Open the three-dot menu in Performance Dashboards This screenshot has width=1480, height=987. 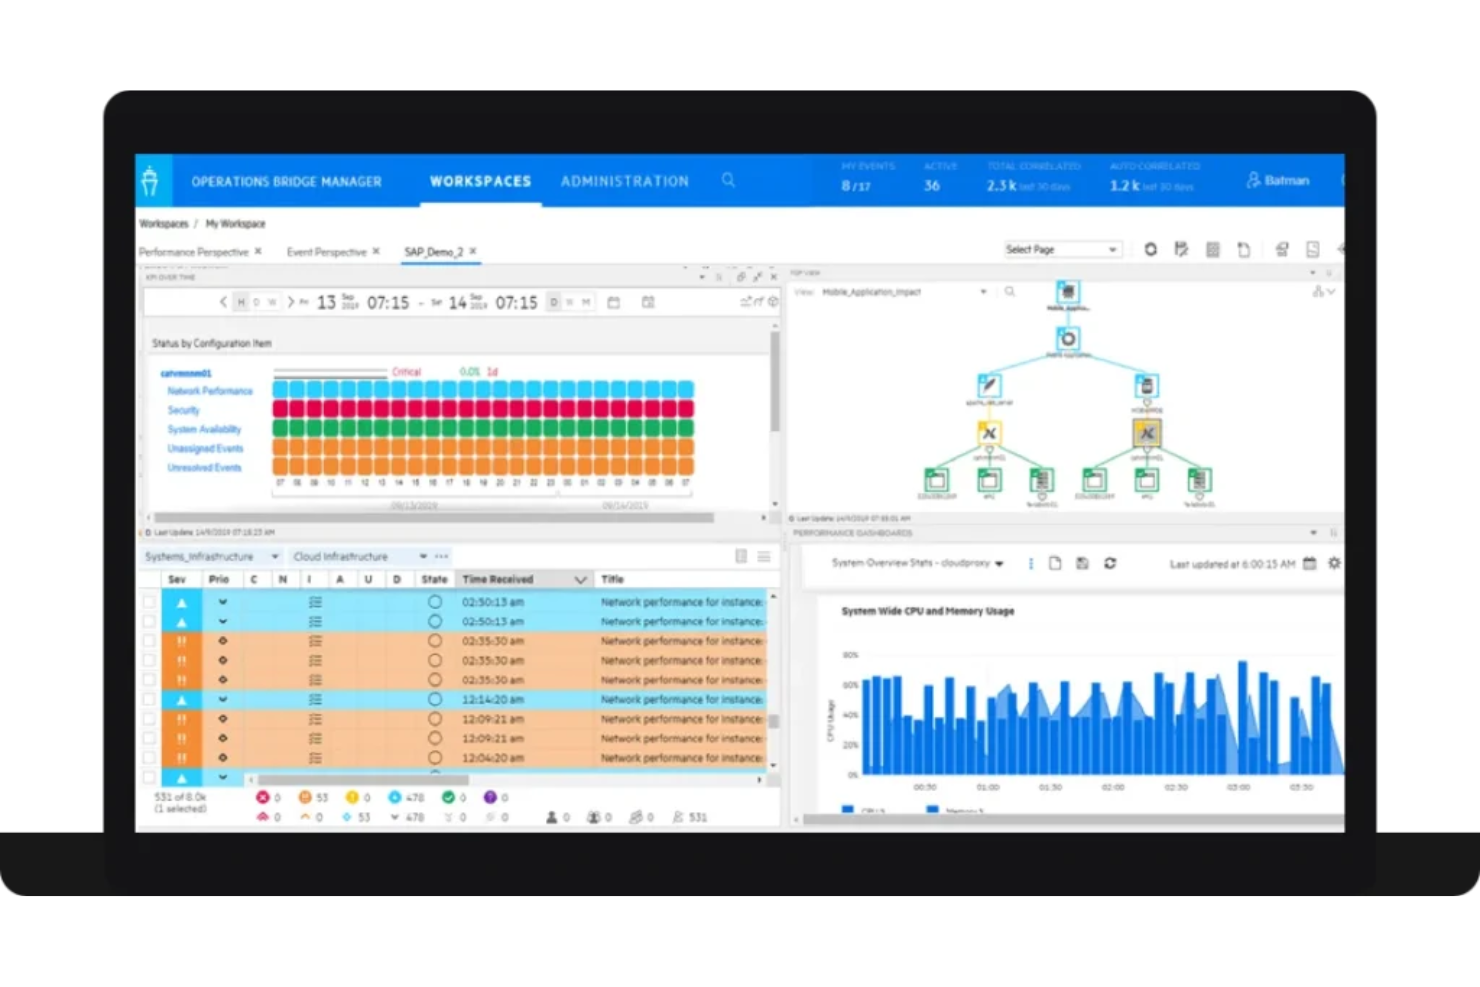(1031, 563)
